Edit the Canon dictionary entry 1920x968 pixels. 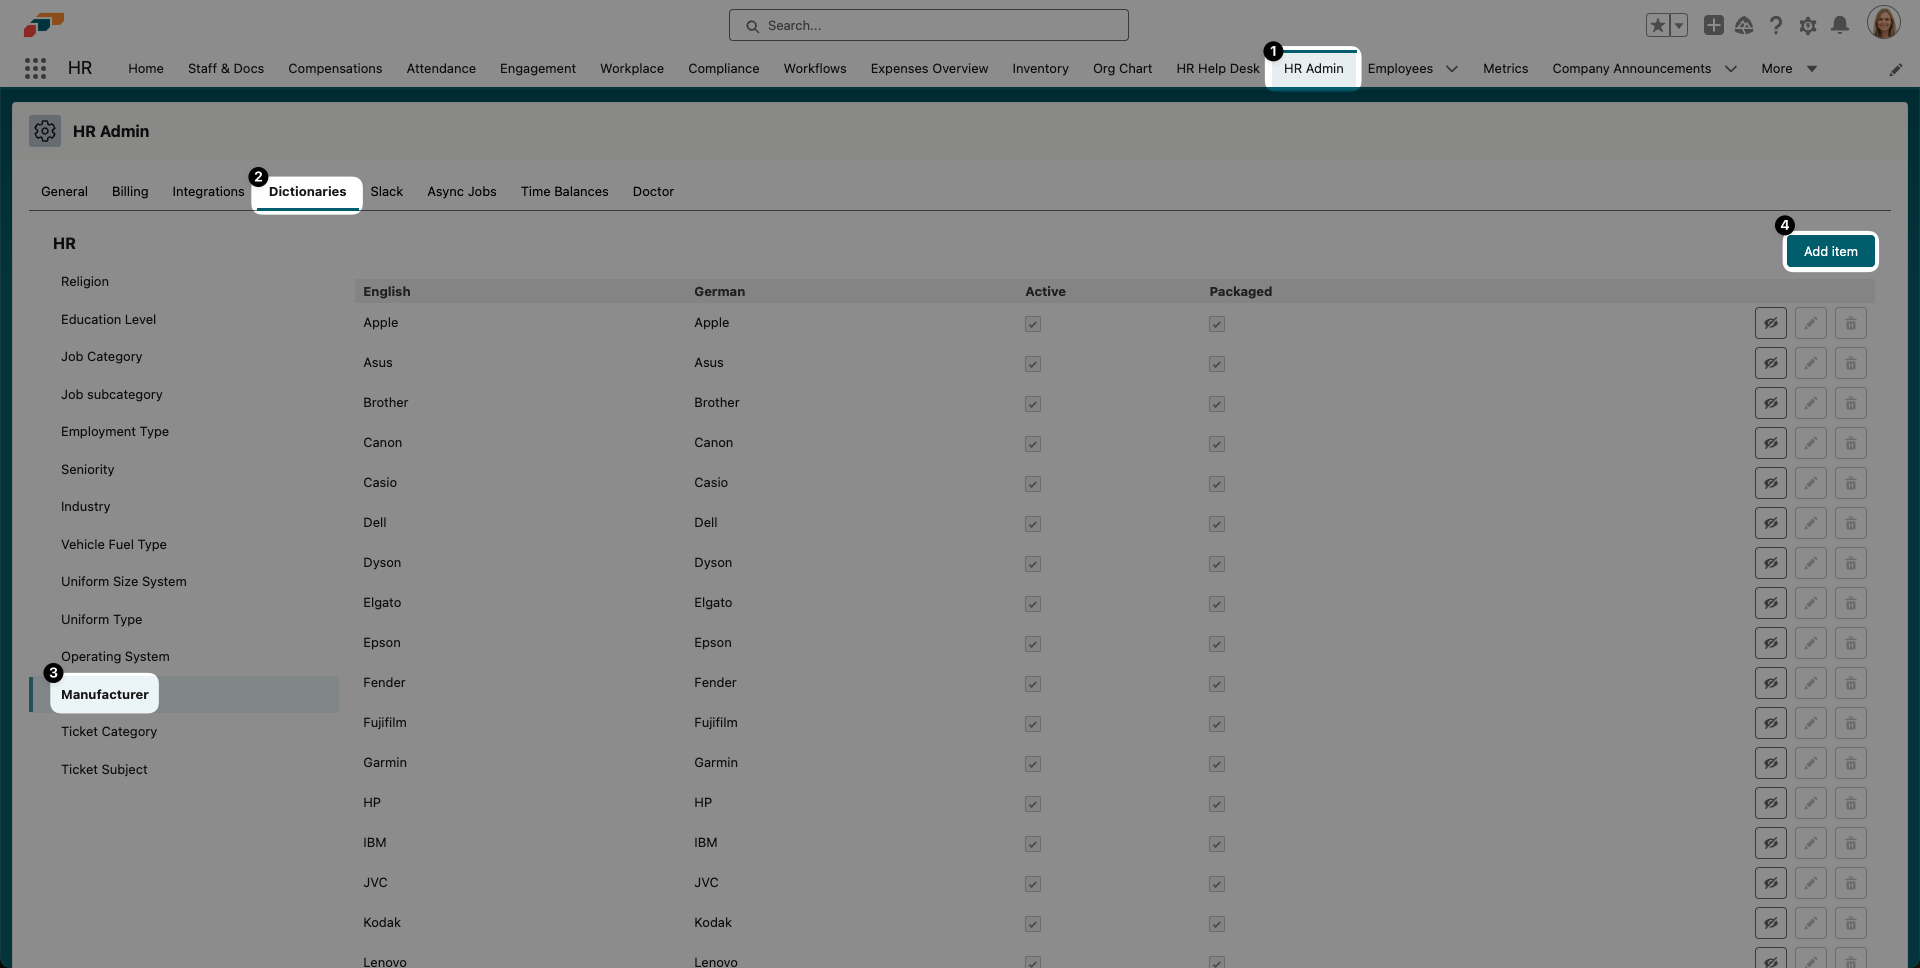coord(1811,442)
